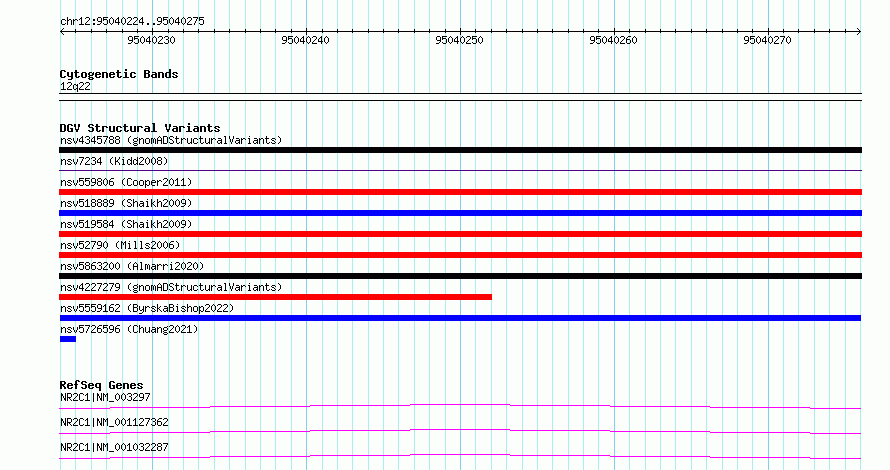
Task: Click ruler position 95040250
Action: tap(459, 40)
